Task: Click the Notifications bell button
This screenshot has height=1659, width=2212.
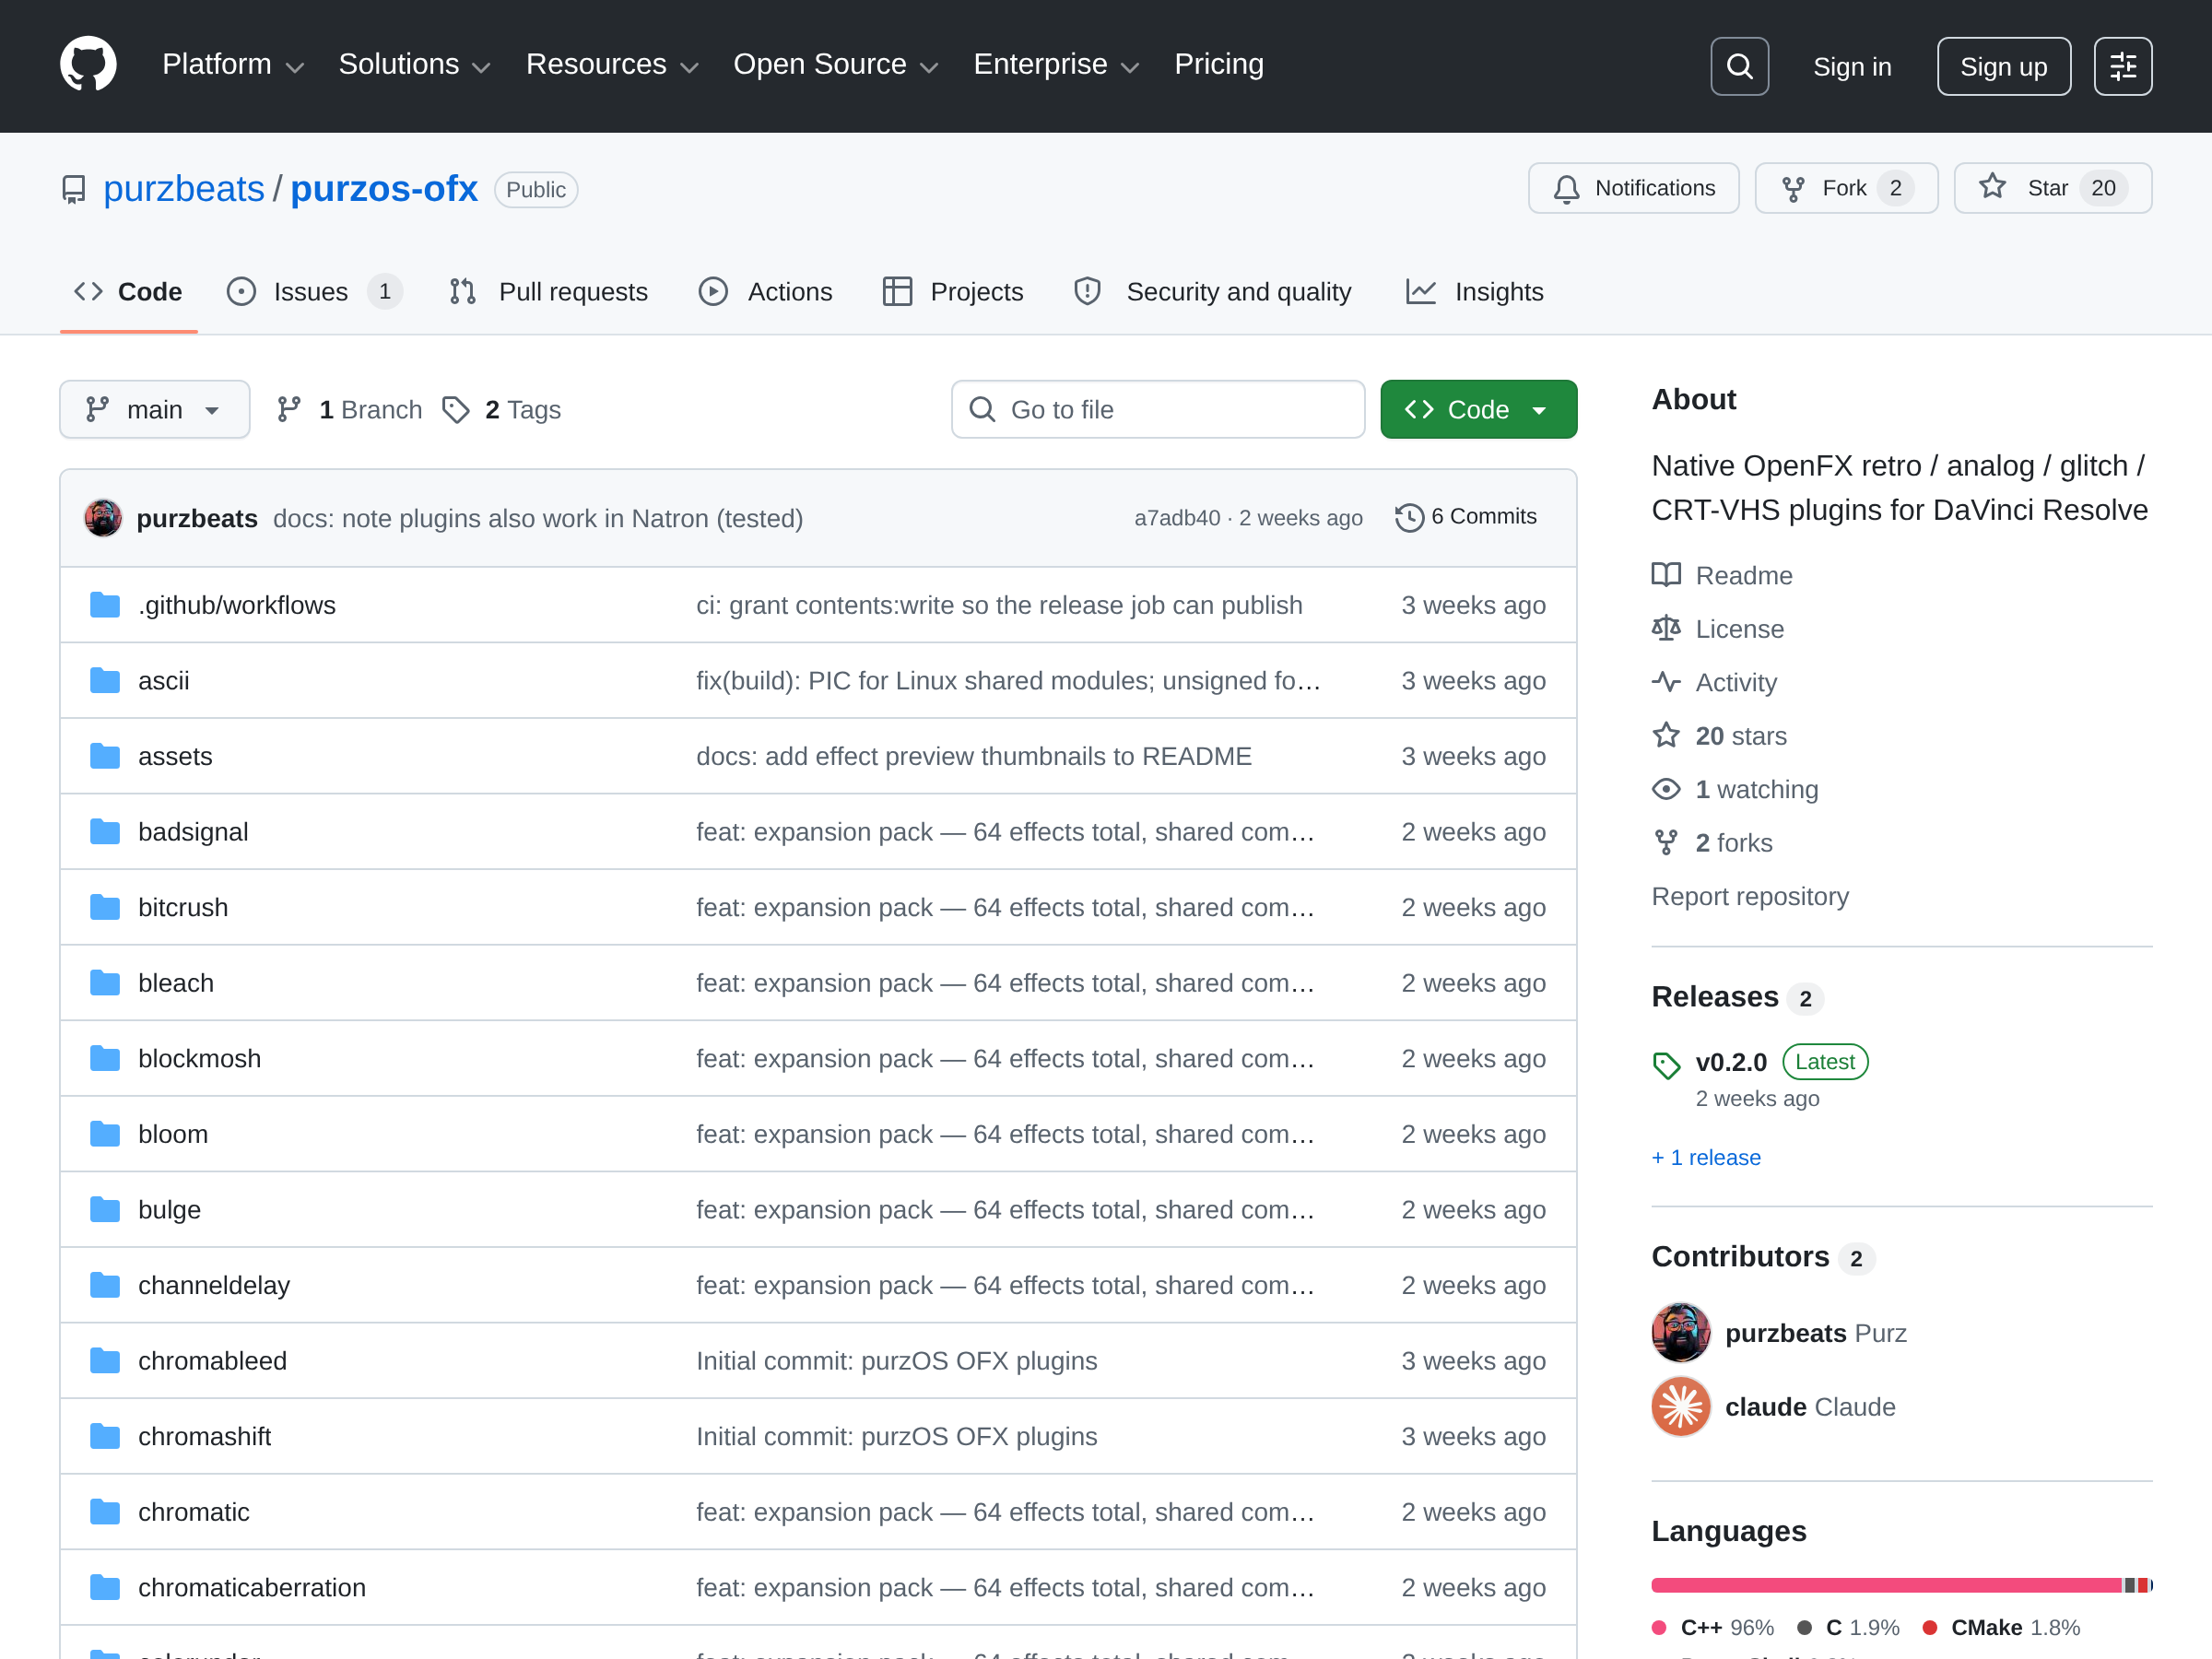Action: tap(1633, 188)
